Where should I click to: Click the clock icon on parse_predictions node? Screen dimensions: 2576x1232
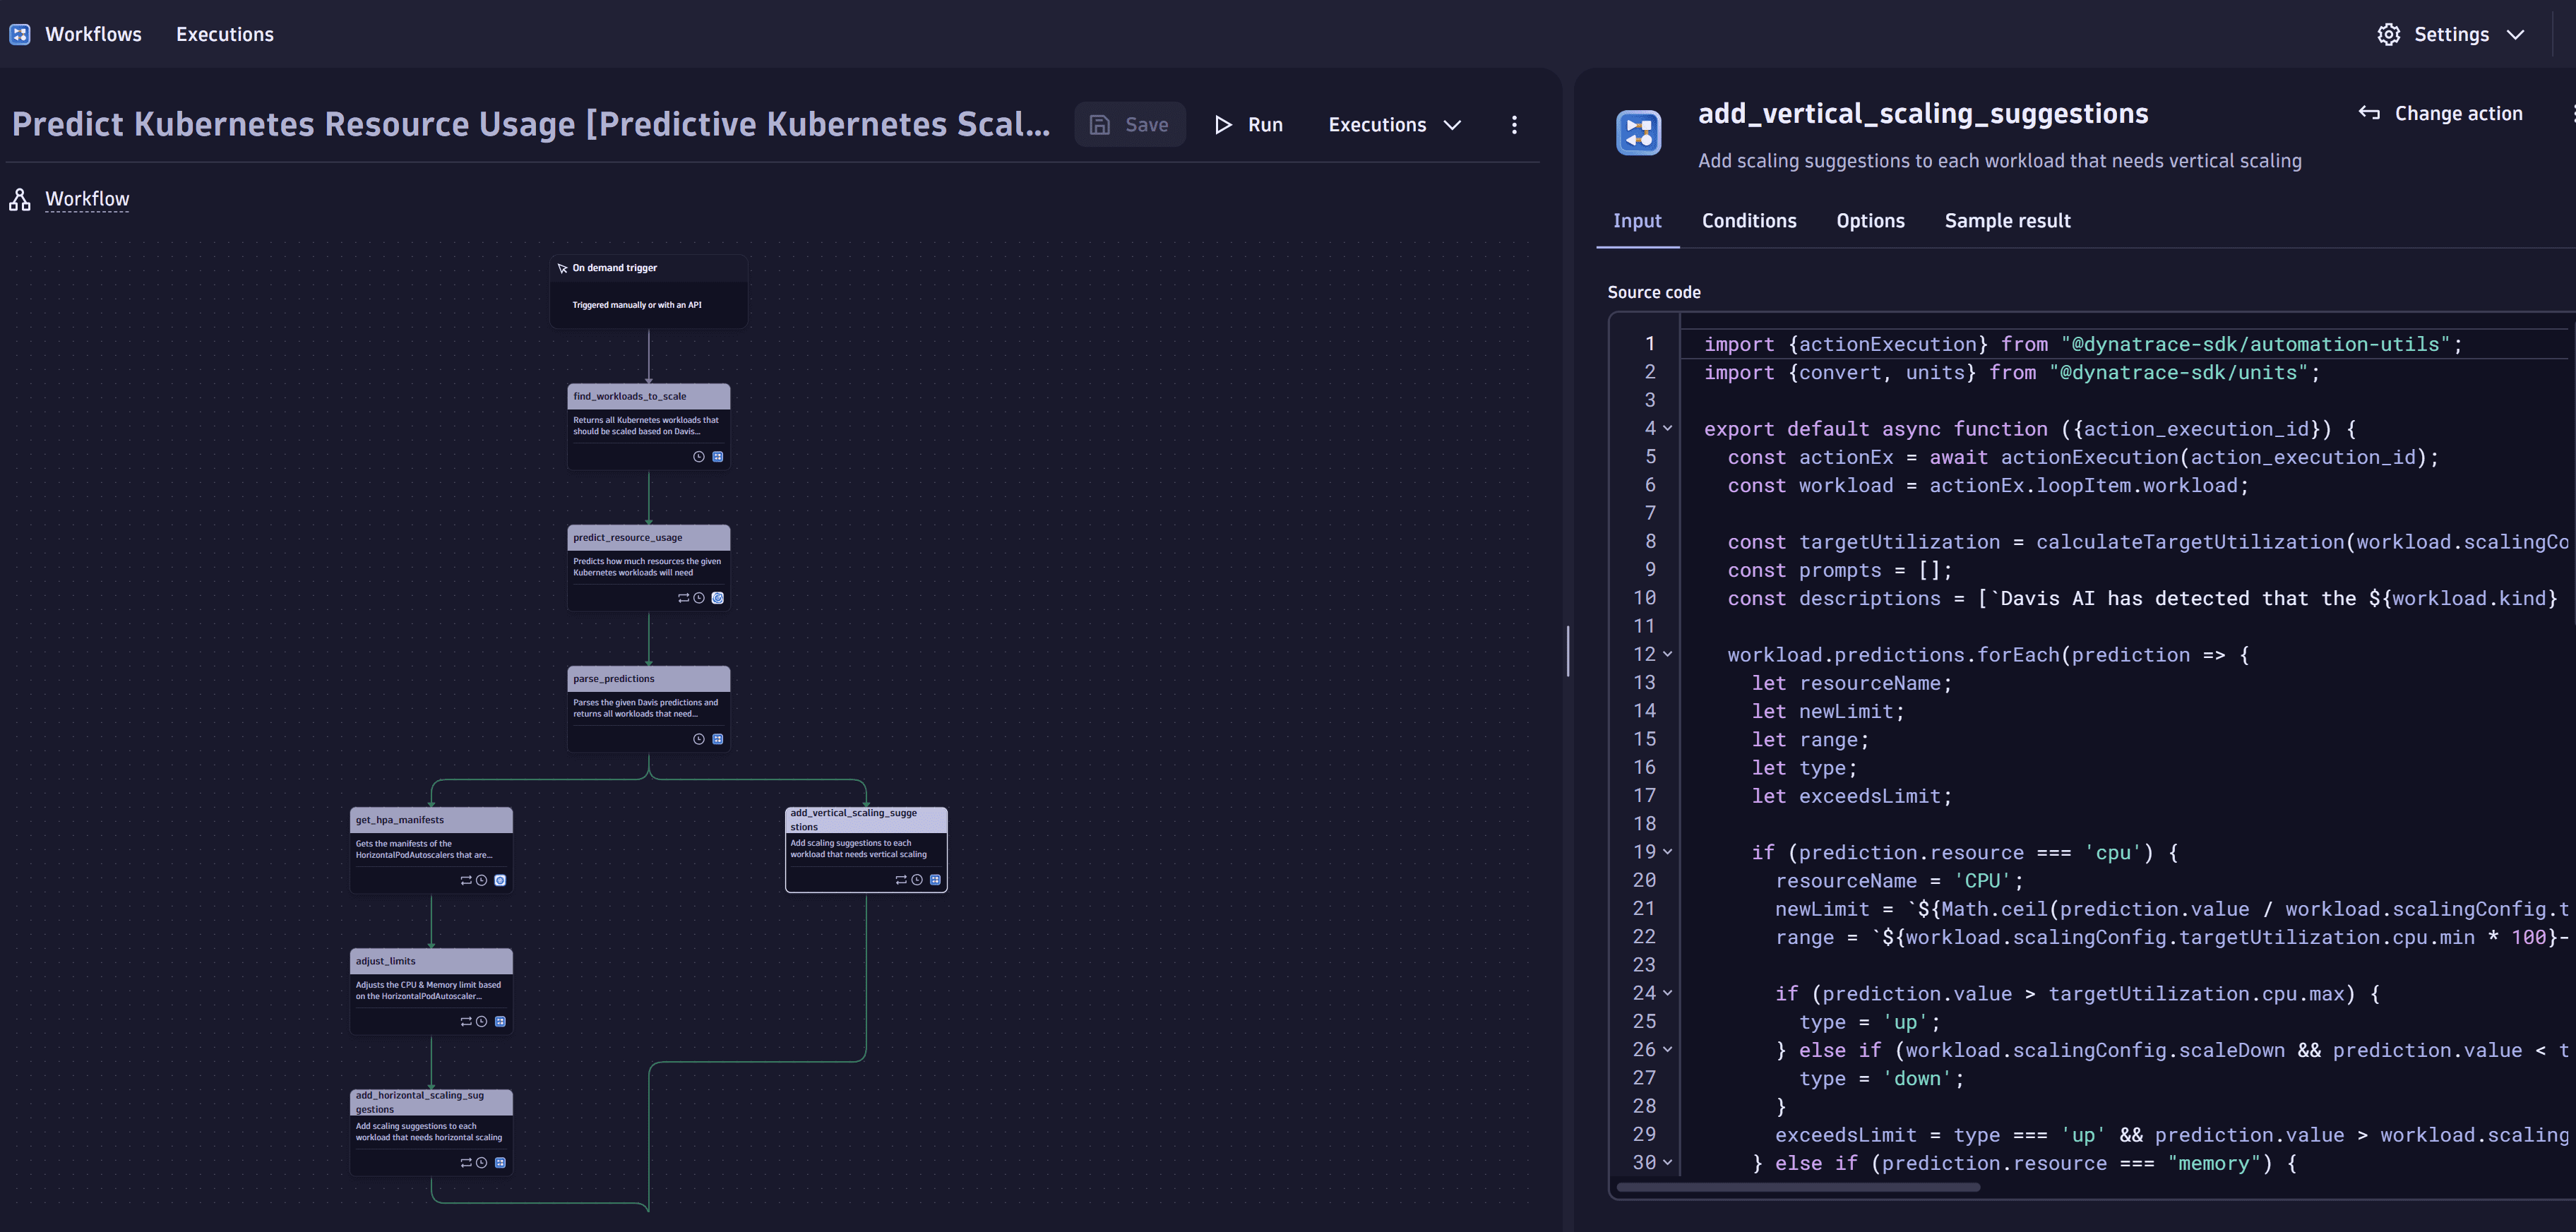pos(699,739)
